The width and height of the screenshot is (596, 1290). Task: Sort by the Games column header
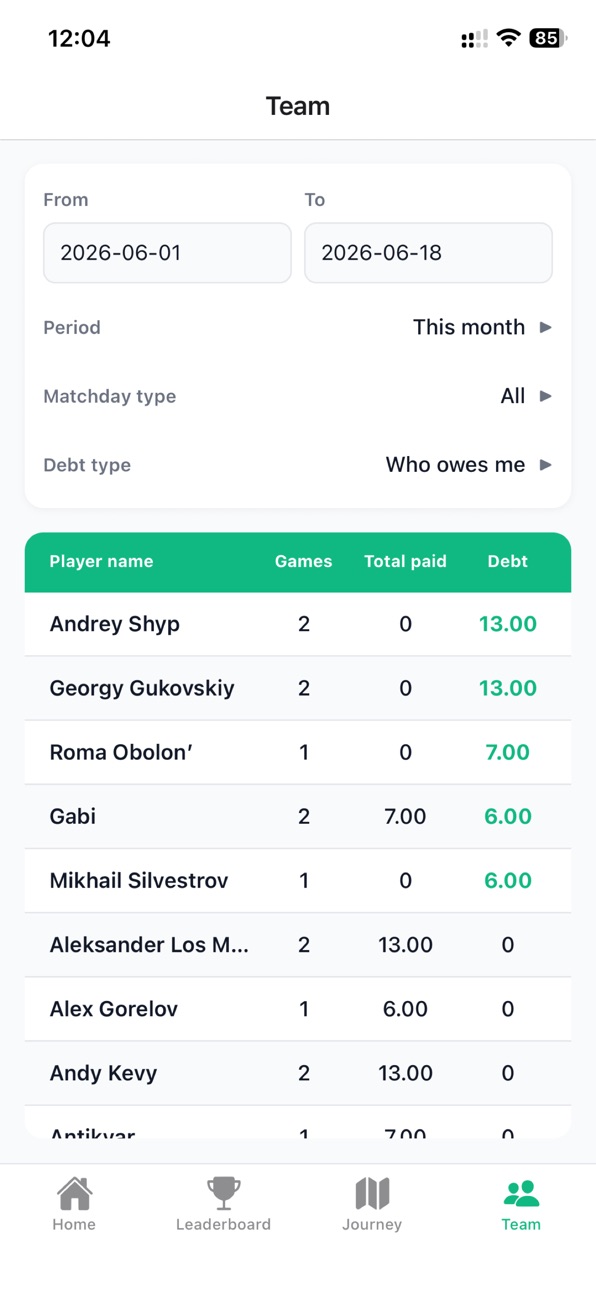303,562
